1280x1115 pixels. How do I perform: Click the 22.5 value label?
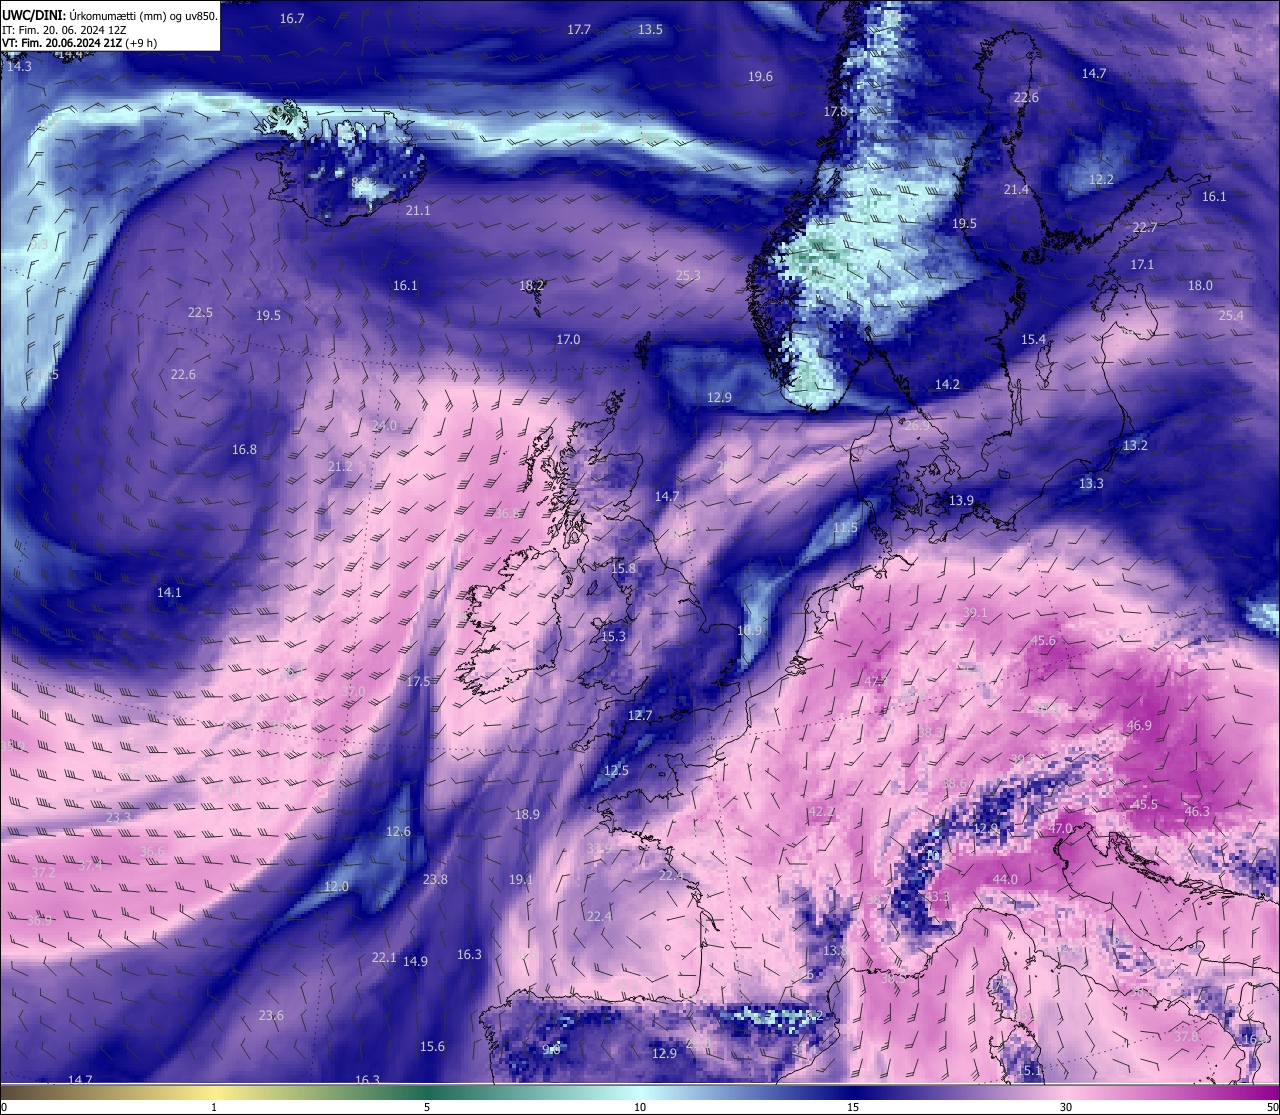[200, 313]
